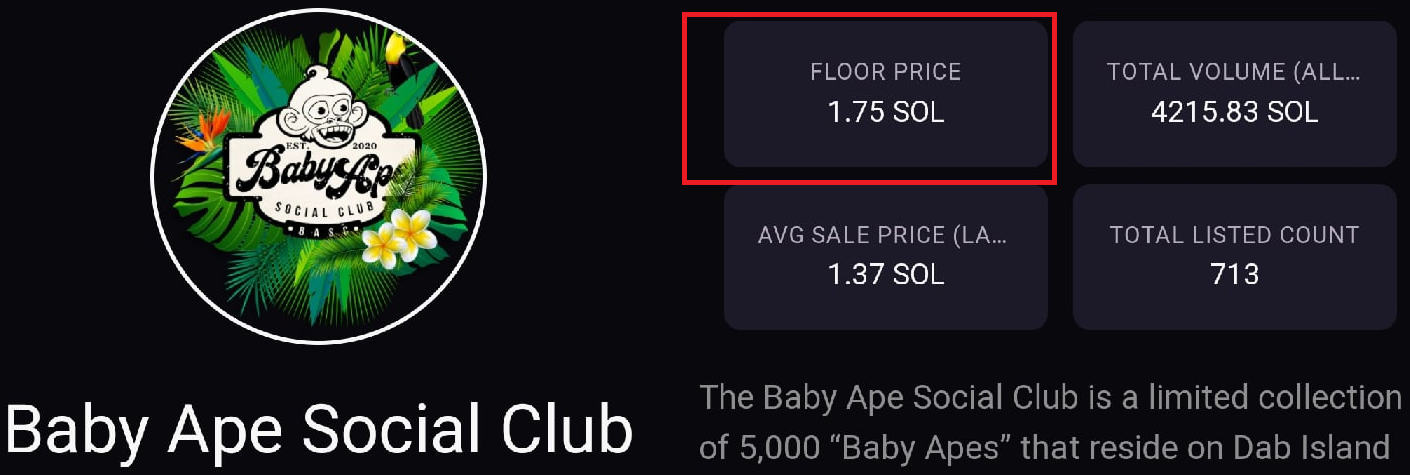Click the collection description paragraph
The image size is (1410, 475).
pyautogui.click(x=1050, y=421)
